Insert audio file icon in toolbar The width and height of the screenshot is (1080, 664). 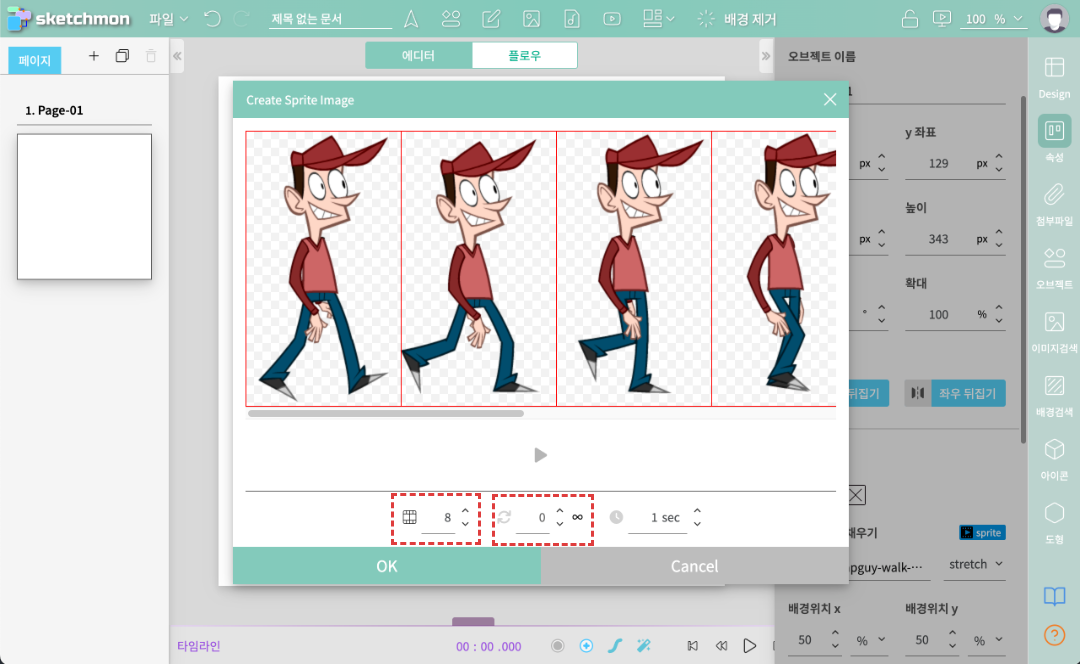point(572,19)
